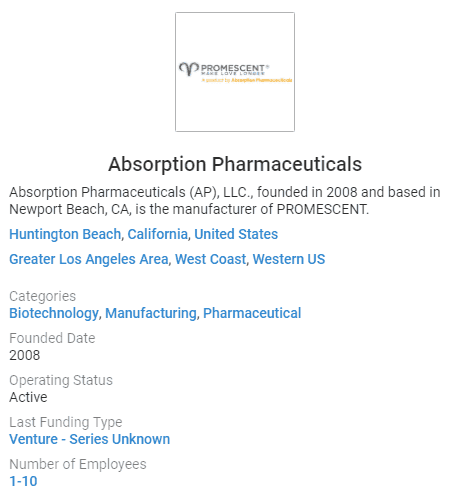Screen dimensions: 465x495
Task: Open the West Coast region link
Action: point(211,259)
